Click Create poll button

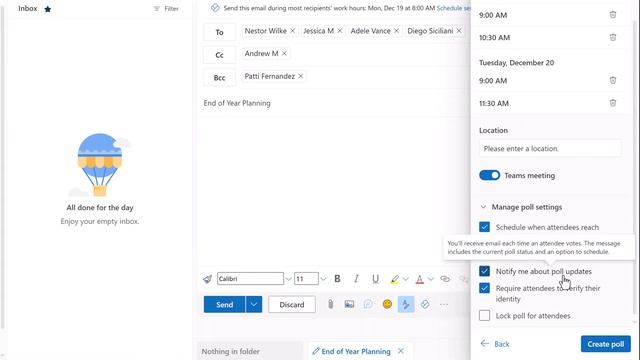tap(606, 344)
